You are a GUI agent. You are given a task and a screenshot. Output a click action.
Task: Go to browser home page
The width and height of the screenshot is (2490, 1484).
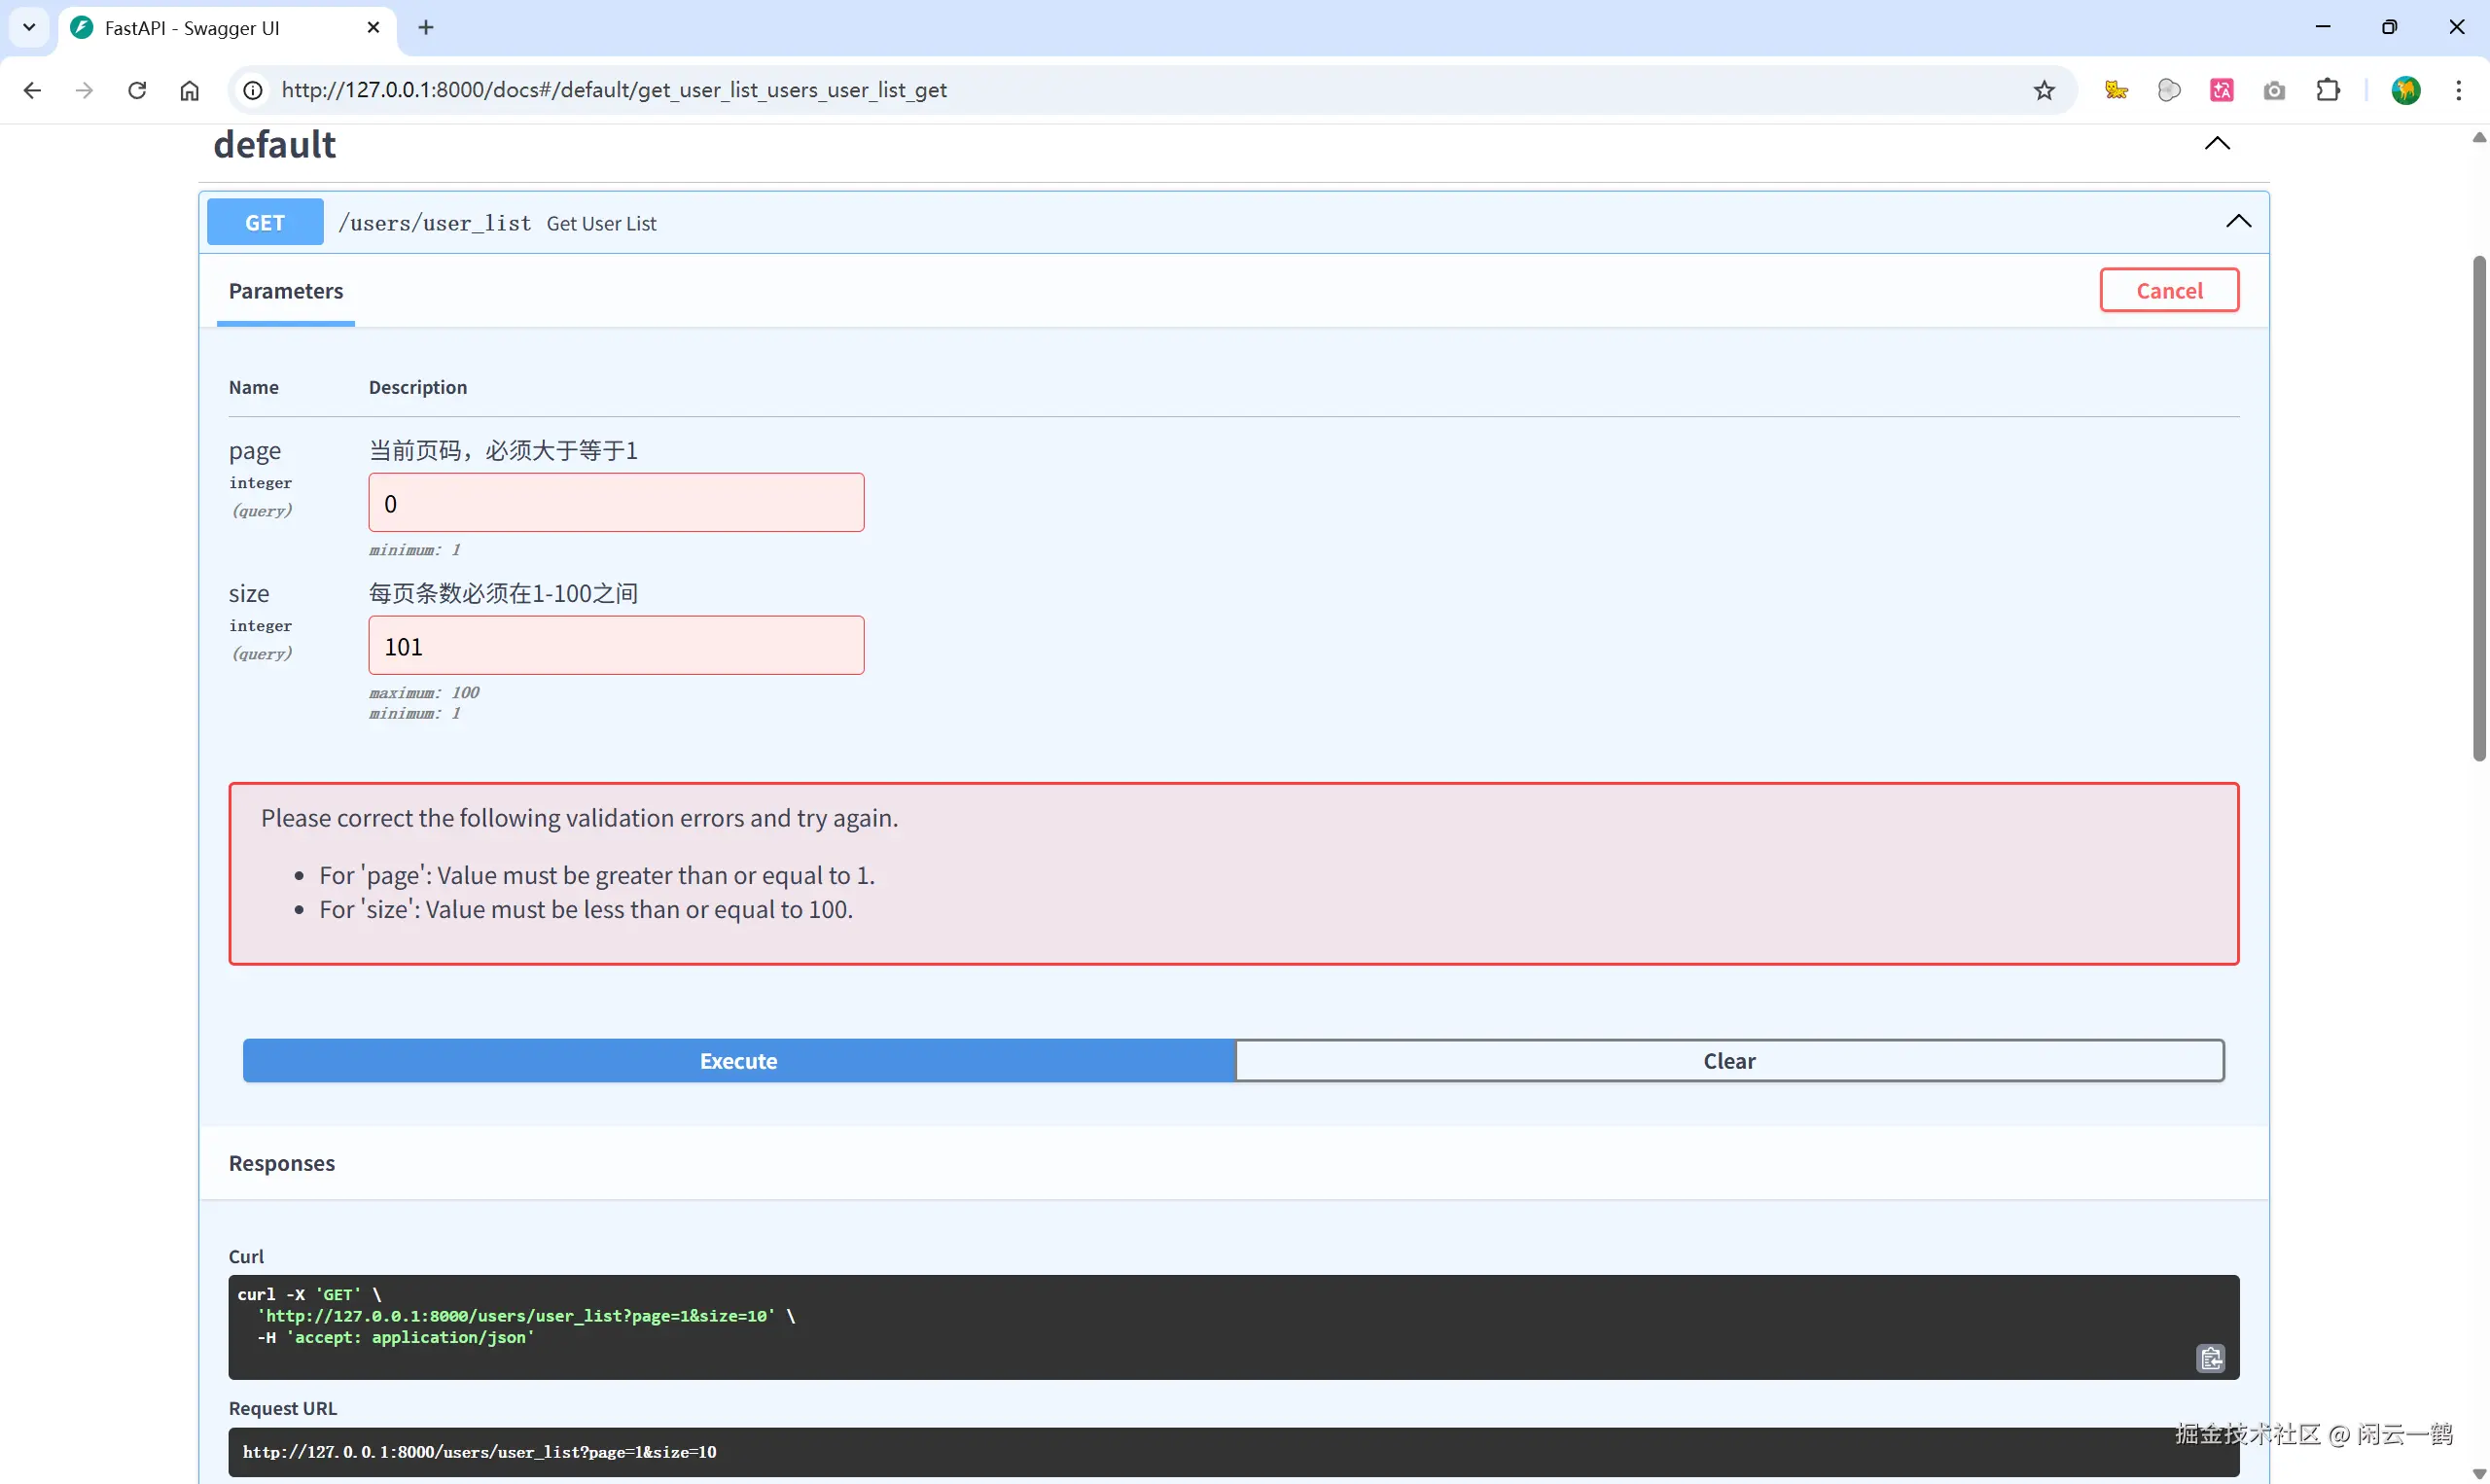click(189, 90)
